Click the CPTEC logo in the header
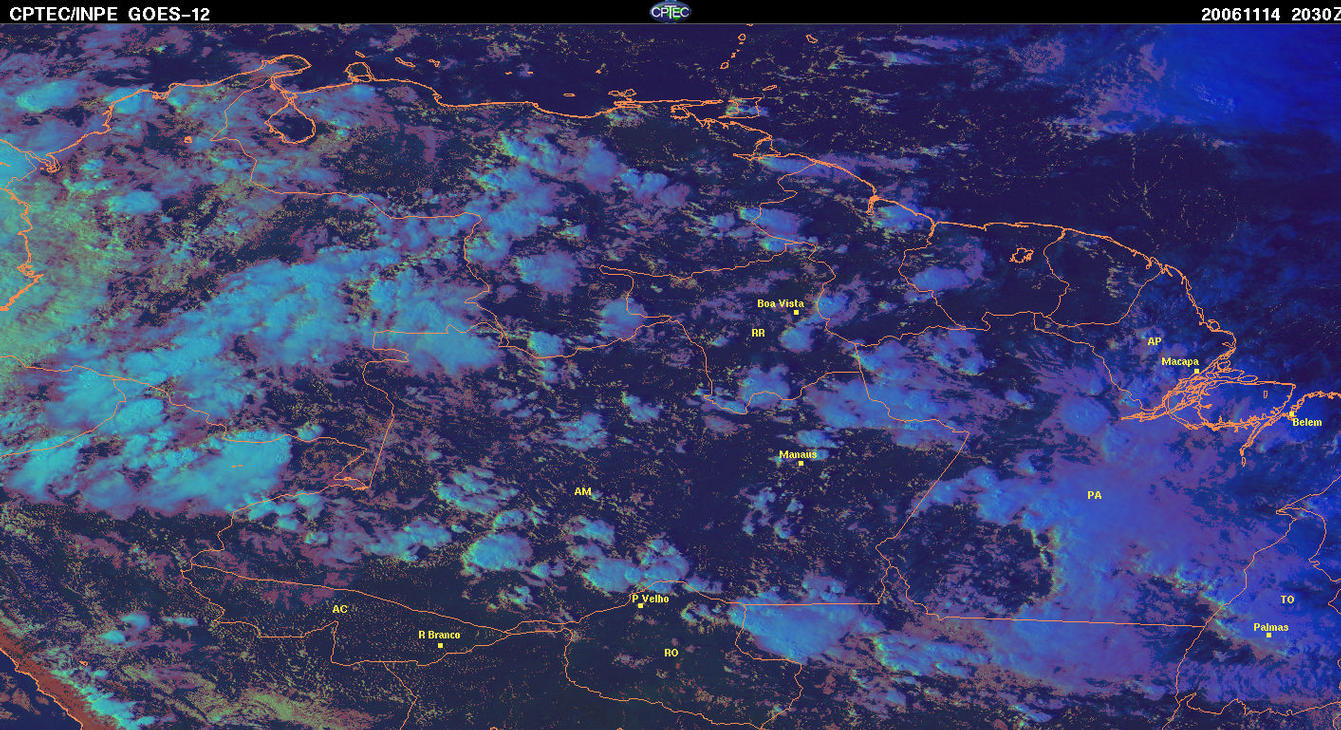Screen dimensions: 1341x730 click(x=670, y=11)
